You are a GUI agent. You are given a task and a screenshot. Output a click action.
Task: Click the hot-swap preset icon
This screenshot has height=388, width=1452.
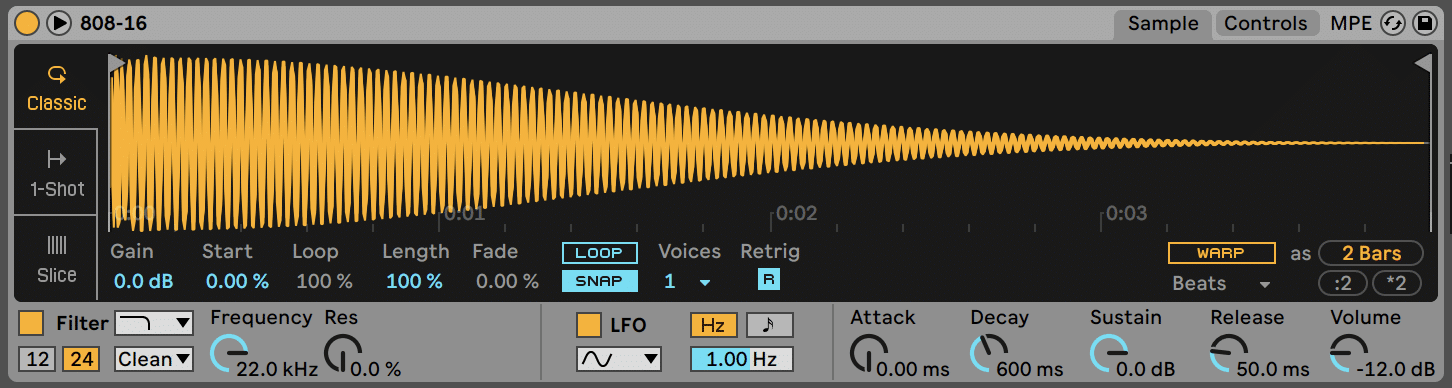coord(1392,23)
